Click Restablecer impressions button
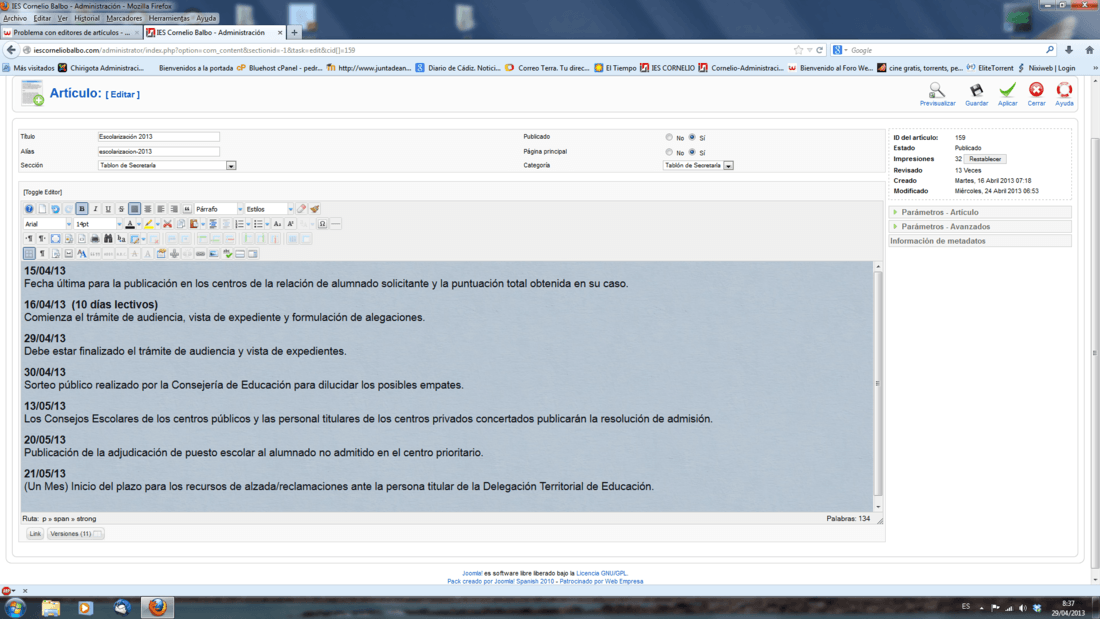The image size is (1100, 619). pyautogui.click(x=985, y=159)
